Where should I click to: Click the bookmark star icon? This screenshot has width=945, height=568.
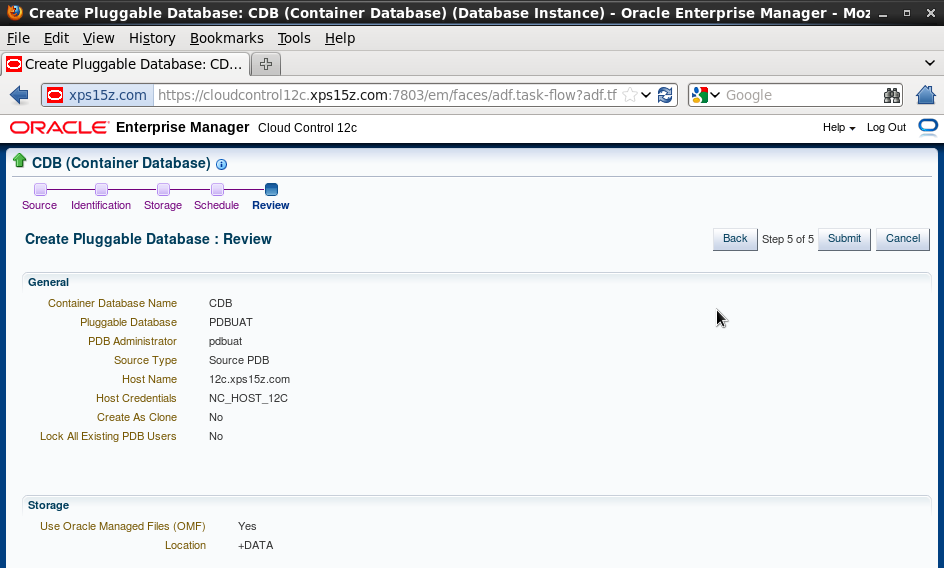629,95
